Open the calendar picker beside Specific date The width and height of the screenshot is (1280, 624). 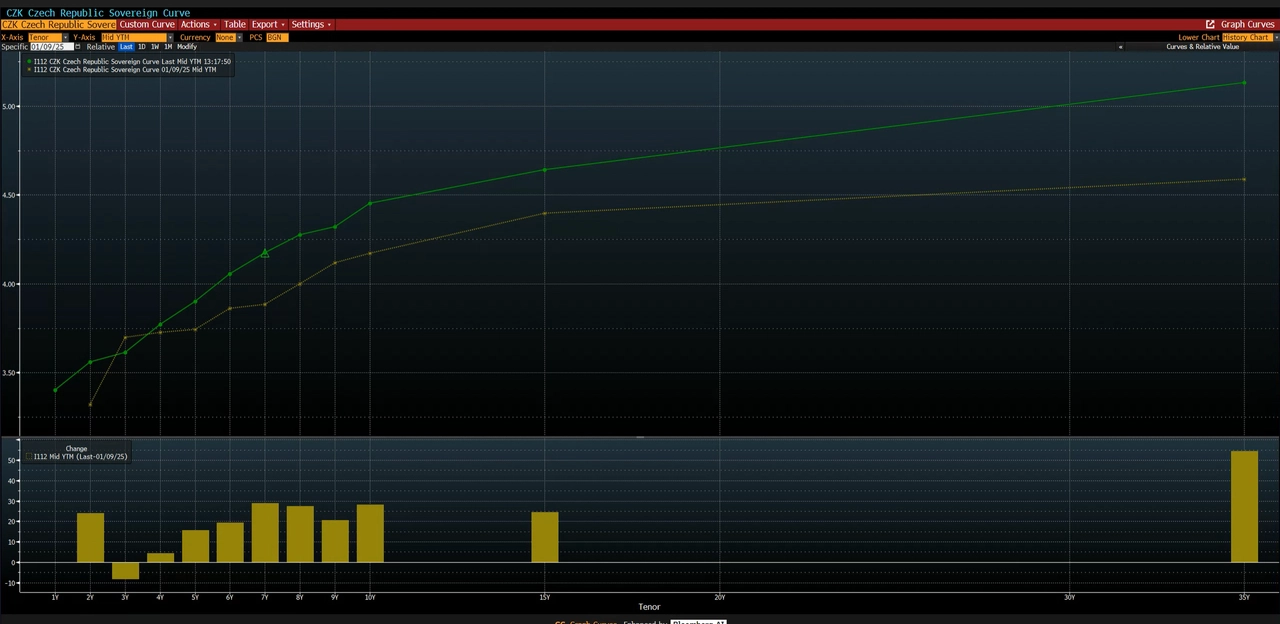click(78, 47)
